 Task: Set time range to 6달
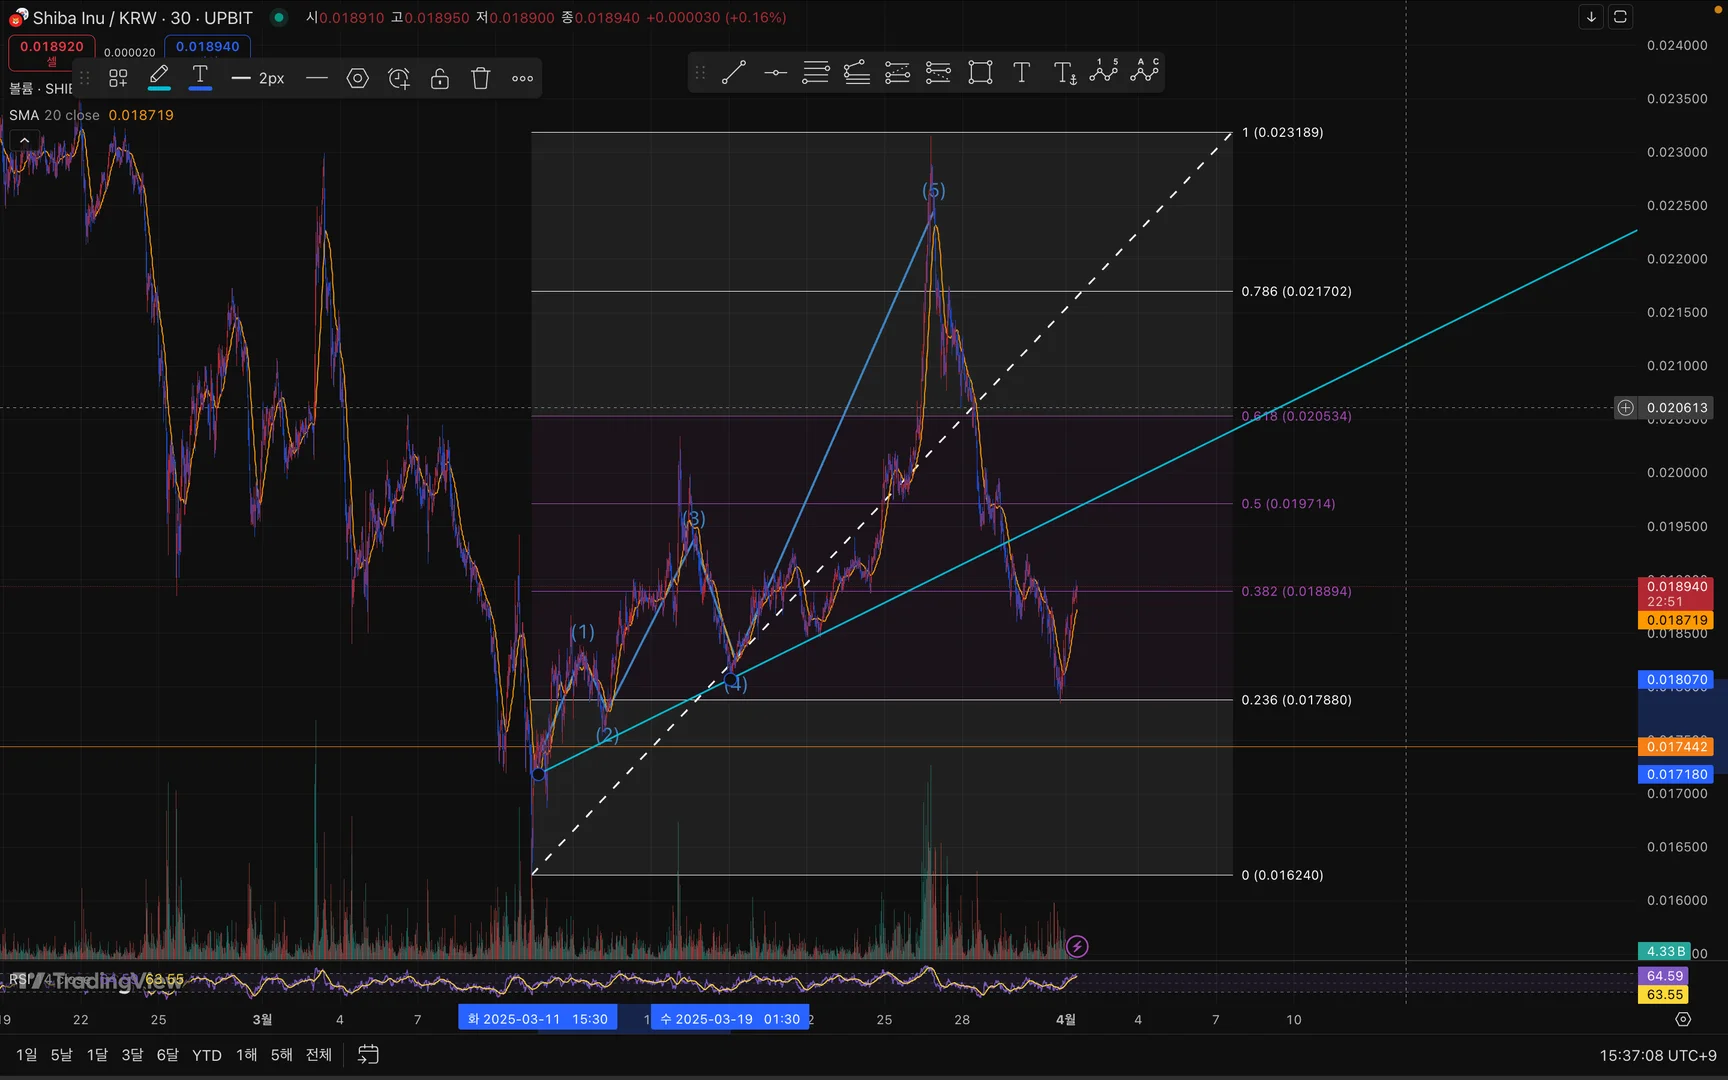[x=167, y=1055]
